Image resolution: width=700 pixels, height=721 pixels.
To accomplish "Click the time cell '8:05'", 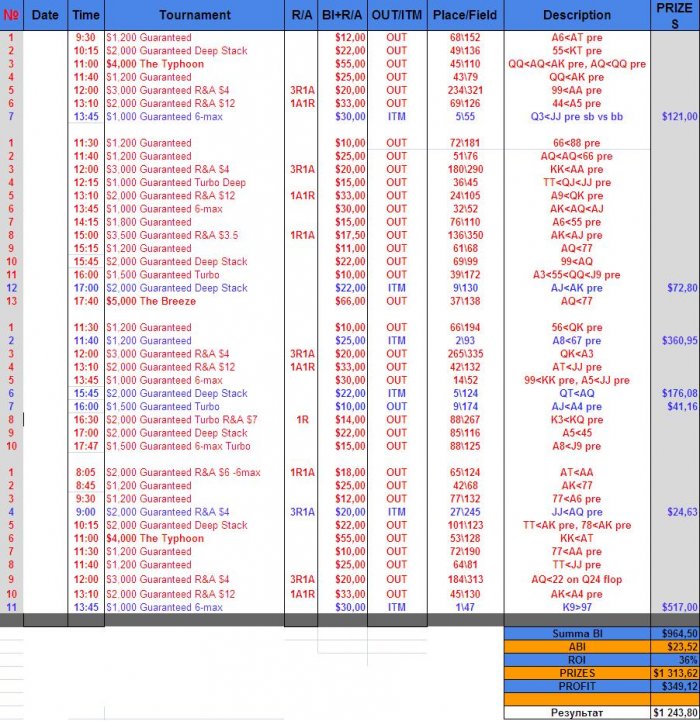I will 86,472.
